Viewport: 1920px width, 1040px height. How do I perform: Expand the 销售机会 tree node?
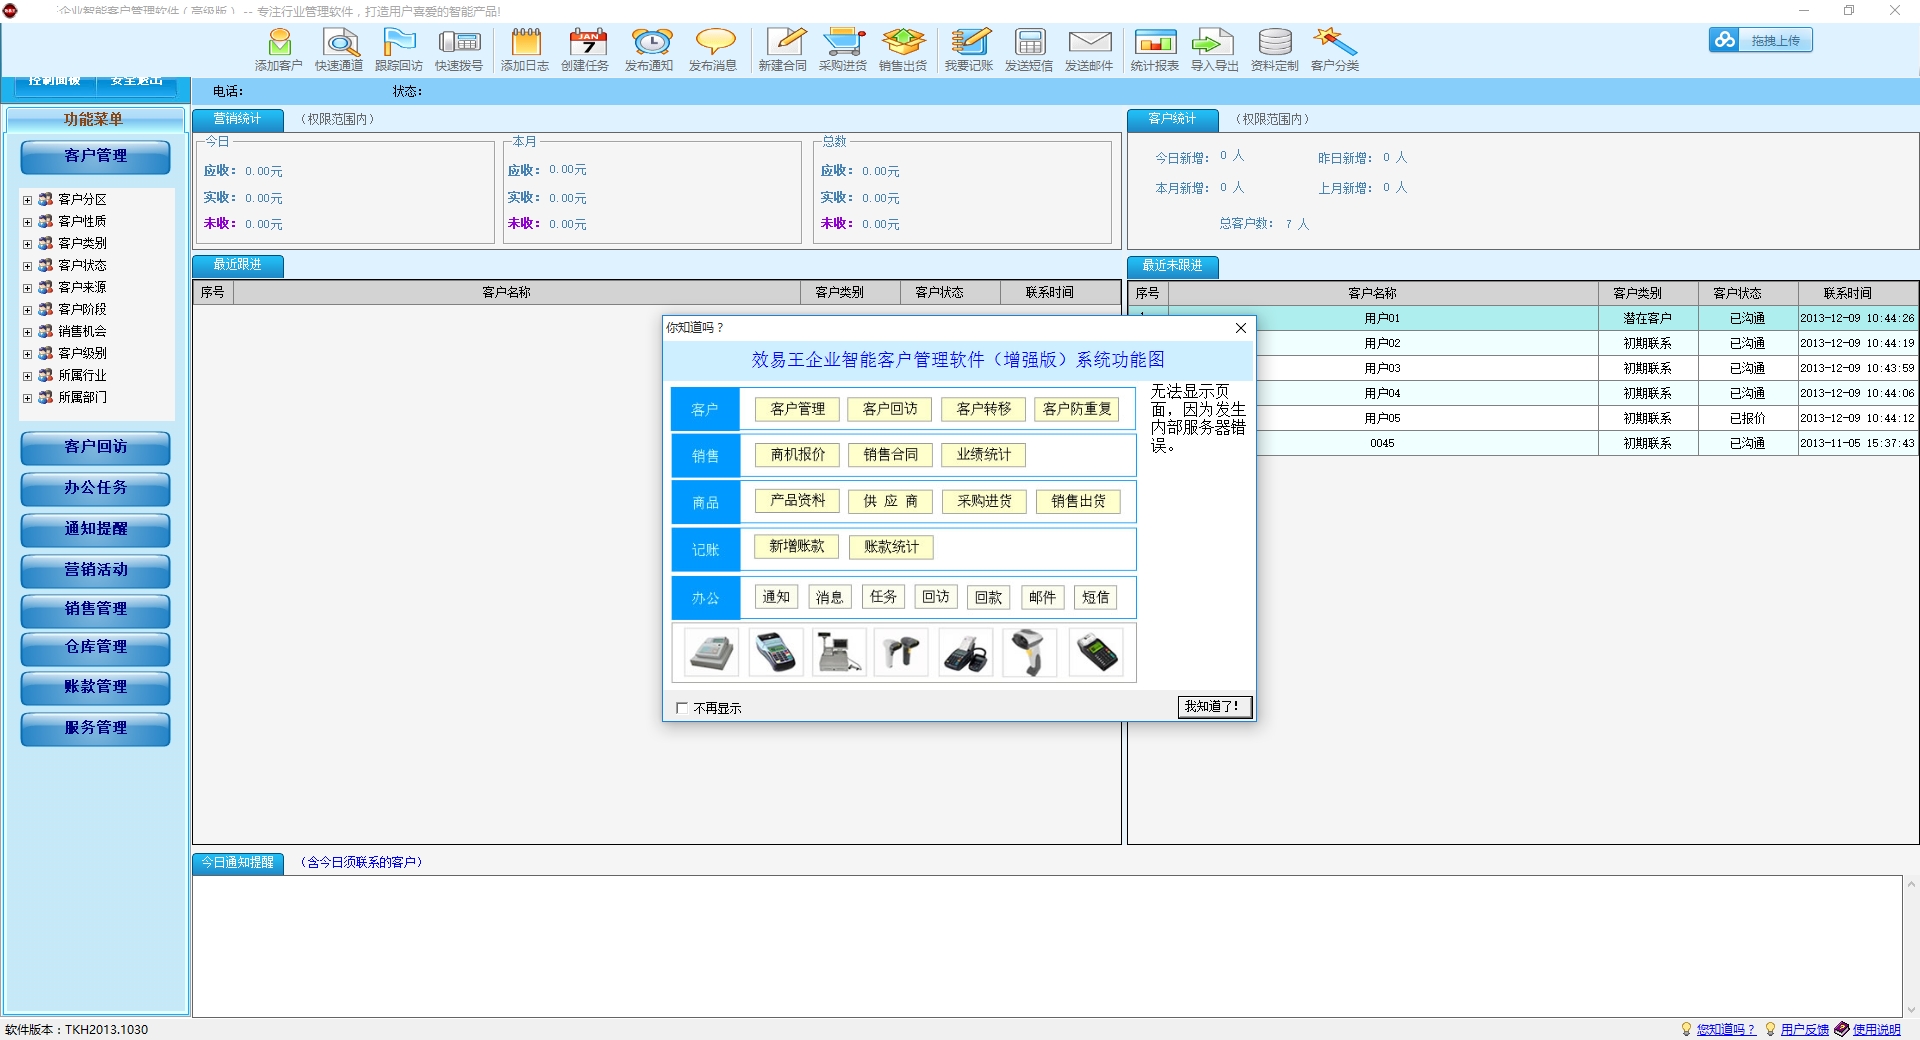pyautogui.click(x=28, y=332)
